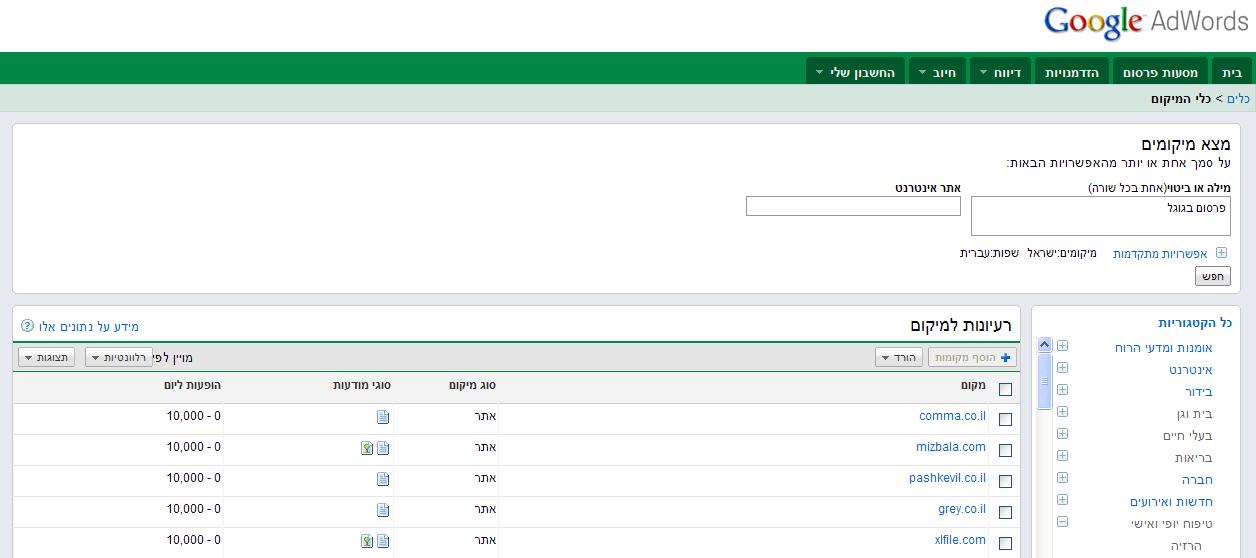The image size is (1256, 558).
Task: Click the help question-mark icon next to מידע על נתונים אלו
Action: pyautogui.click(x=27, y=326)
